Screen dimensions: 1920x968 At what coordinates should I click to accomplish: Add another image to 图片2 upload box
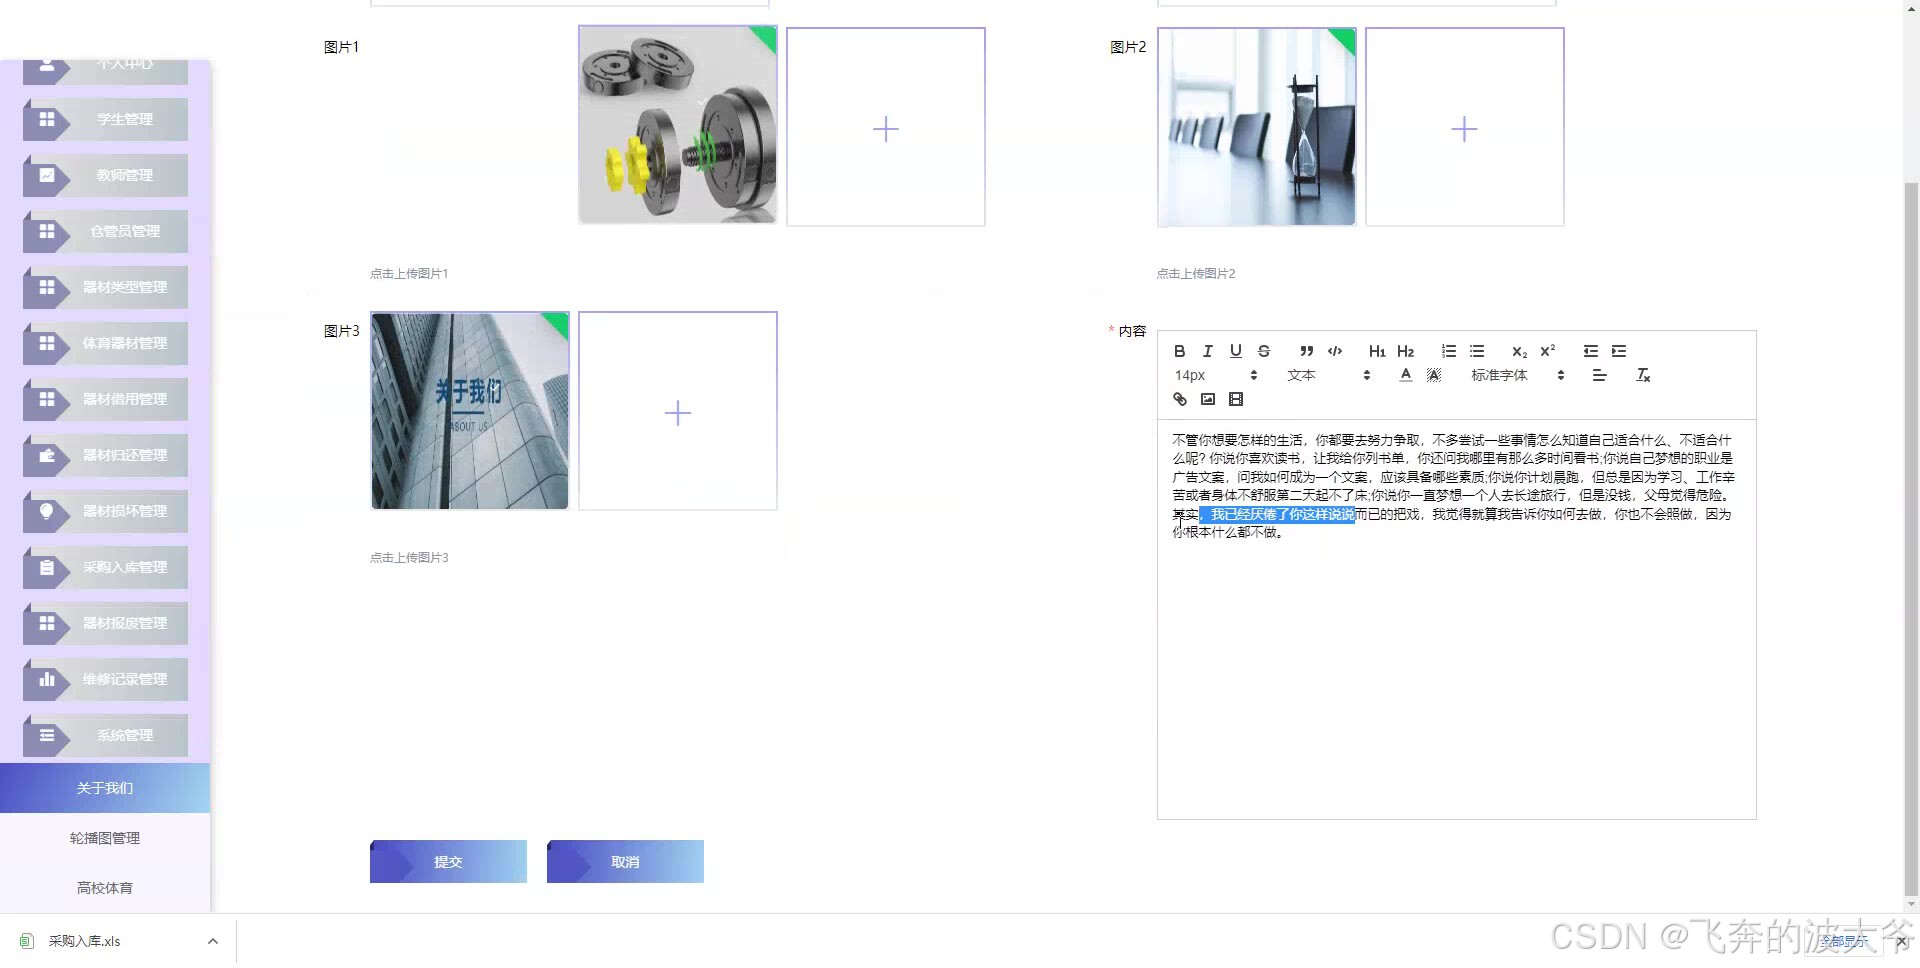pyautogui.click(x=1464, y=127)
